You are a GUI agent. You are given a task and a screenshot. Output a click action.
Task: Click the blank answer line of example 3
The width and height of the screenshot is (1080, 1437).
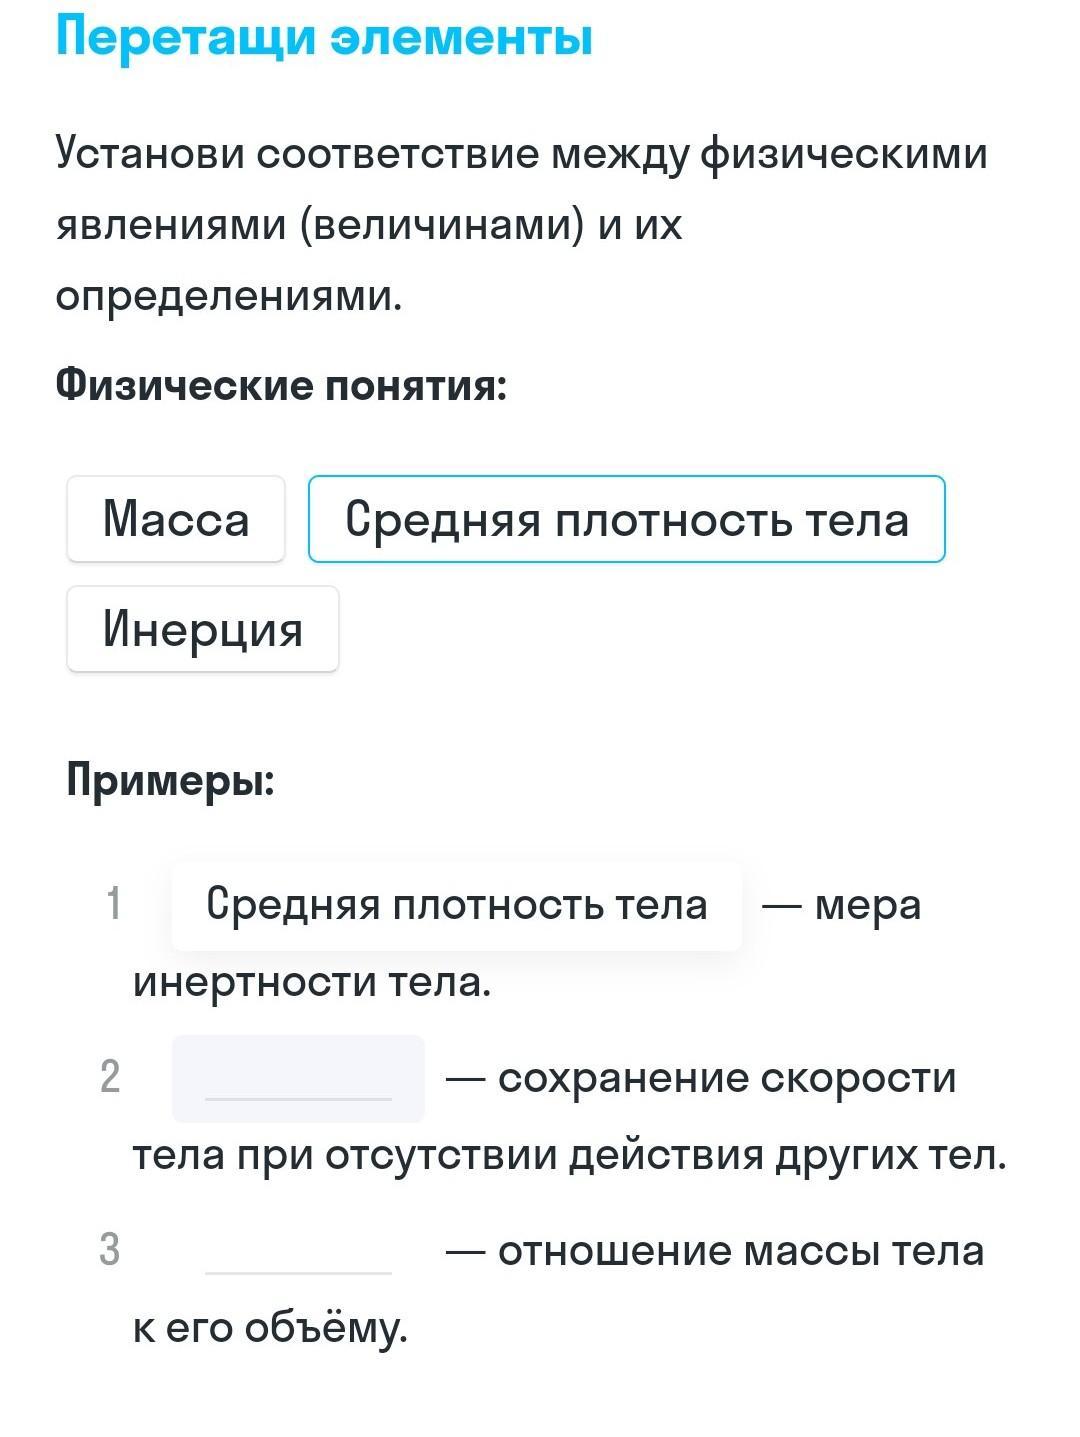(298, 1251)
